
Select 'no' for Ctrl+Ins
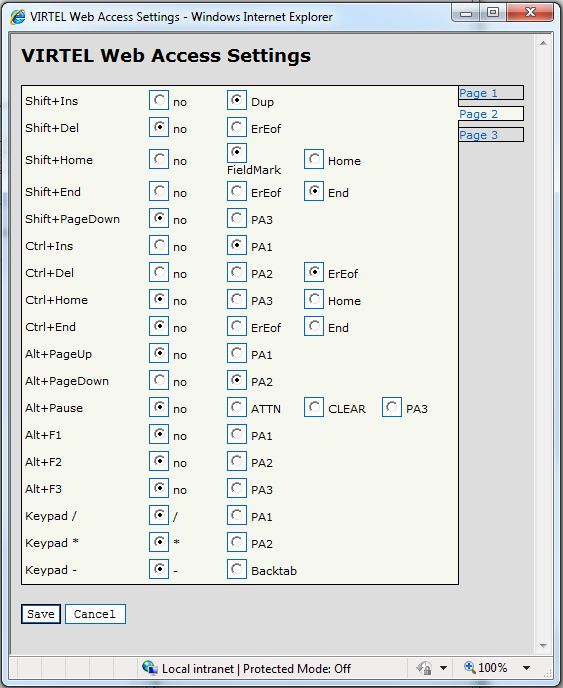(159, 245)
